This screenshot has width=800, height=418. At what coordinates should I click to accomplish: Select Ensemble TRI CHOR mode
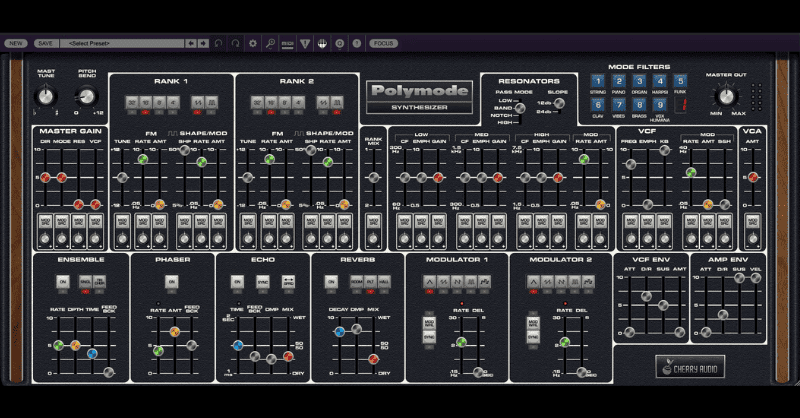(99, 282)
